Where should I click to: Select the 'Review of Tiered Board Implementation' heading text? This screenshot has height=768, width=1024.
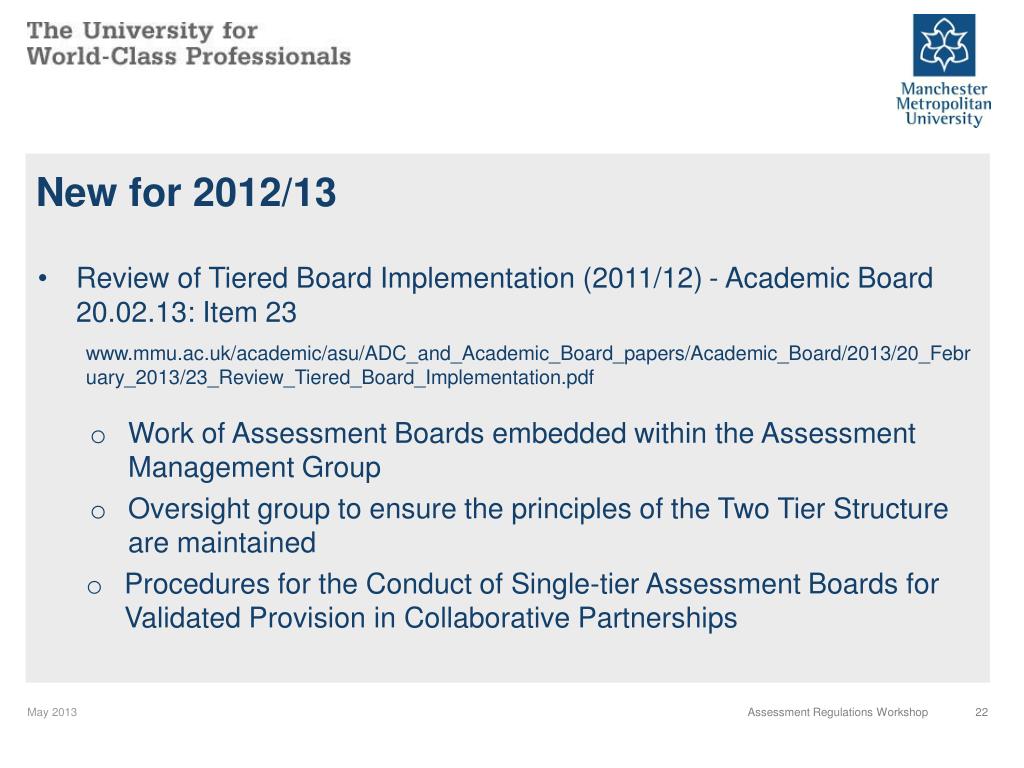(324, 278)
